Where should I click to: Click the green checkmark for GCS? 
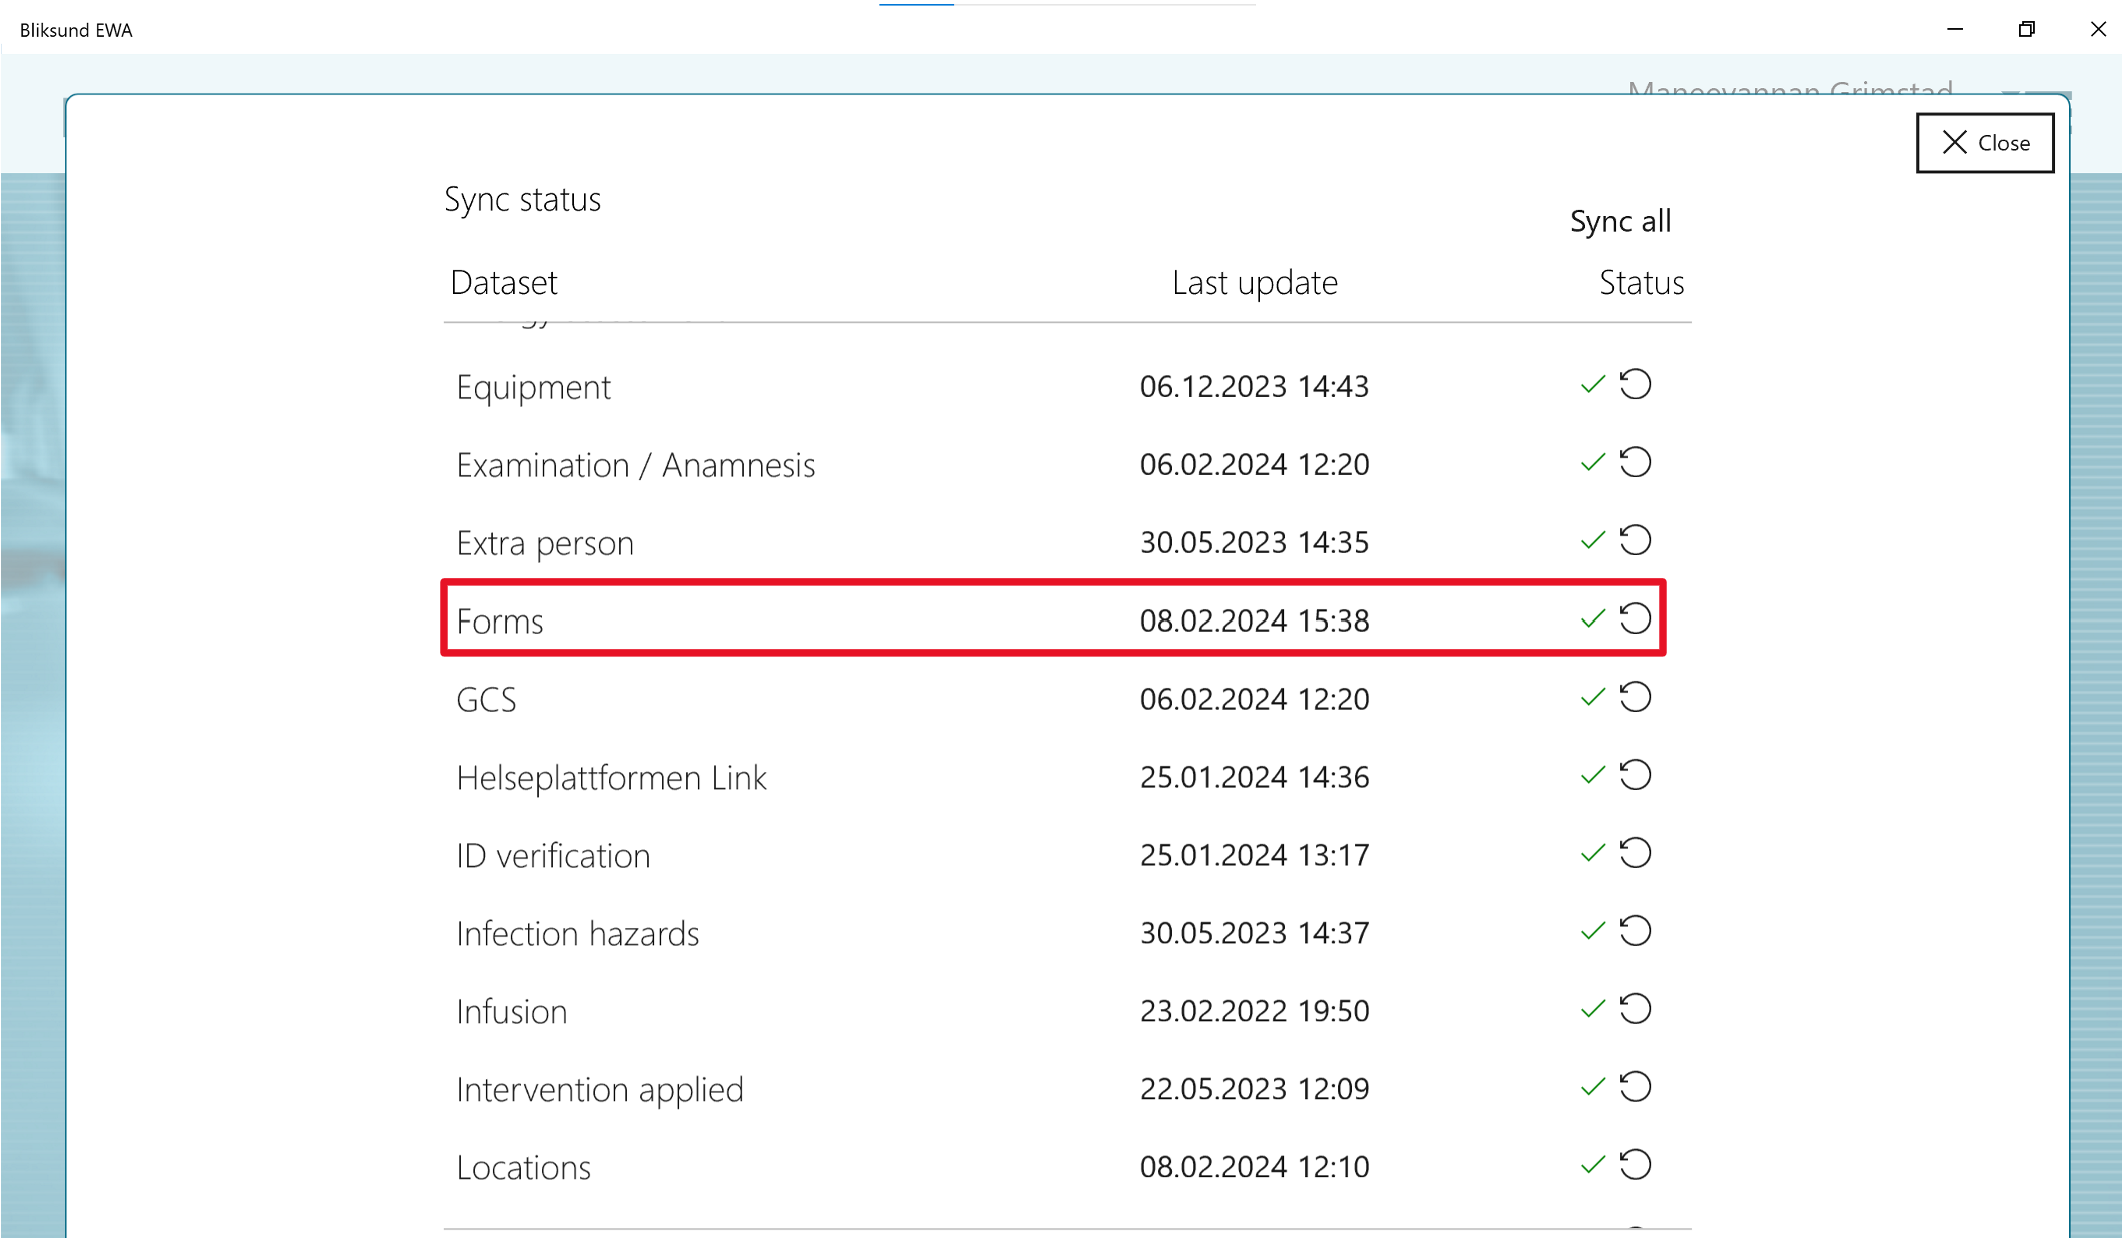(1593, 697)
